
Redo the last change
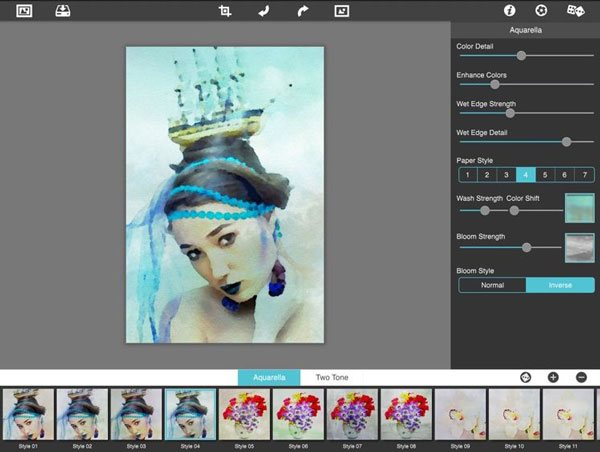(302, 11)
